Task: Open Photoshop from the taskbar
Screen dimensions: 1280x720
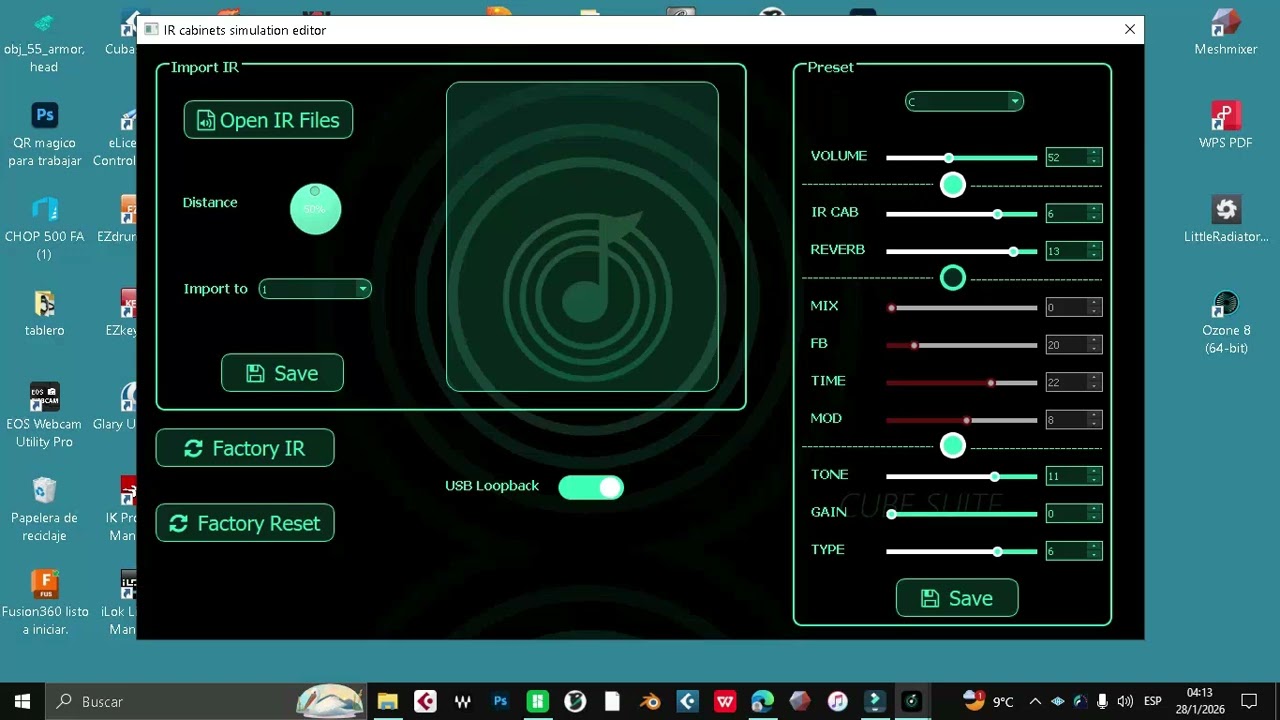Action: click(500, 701)
